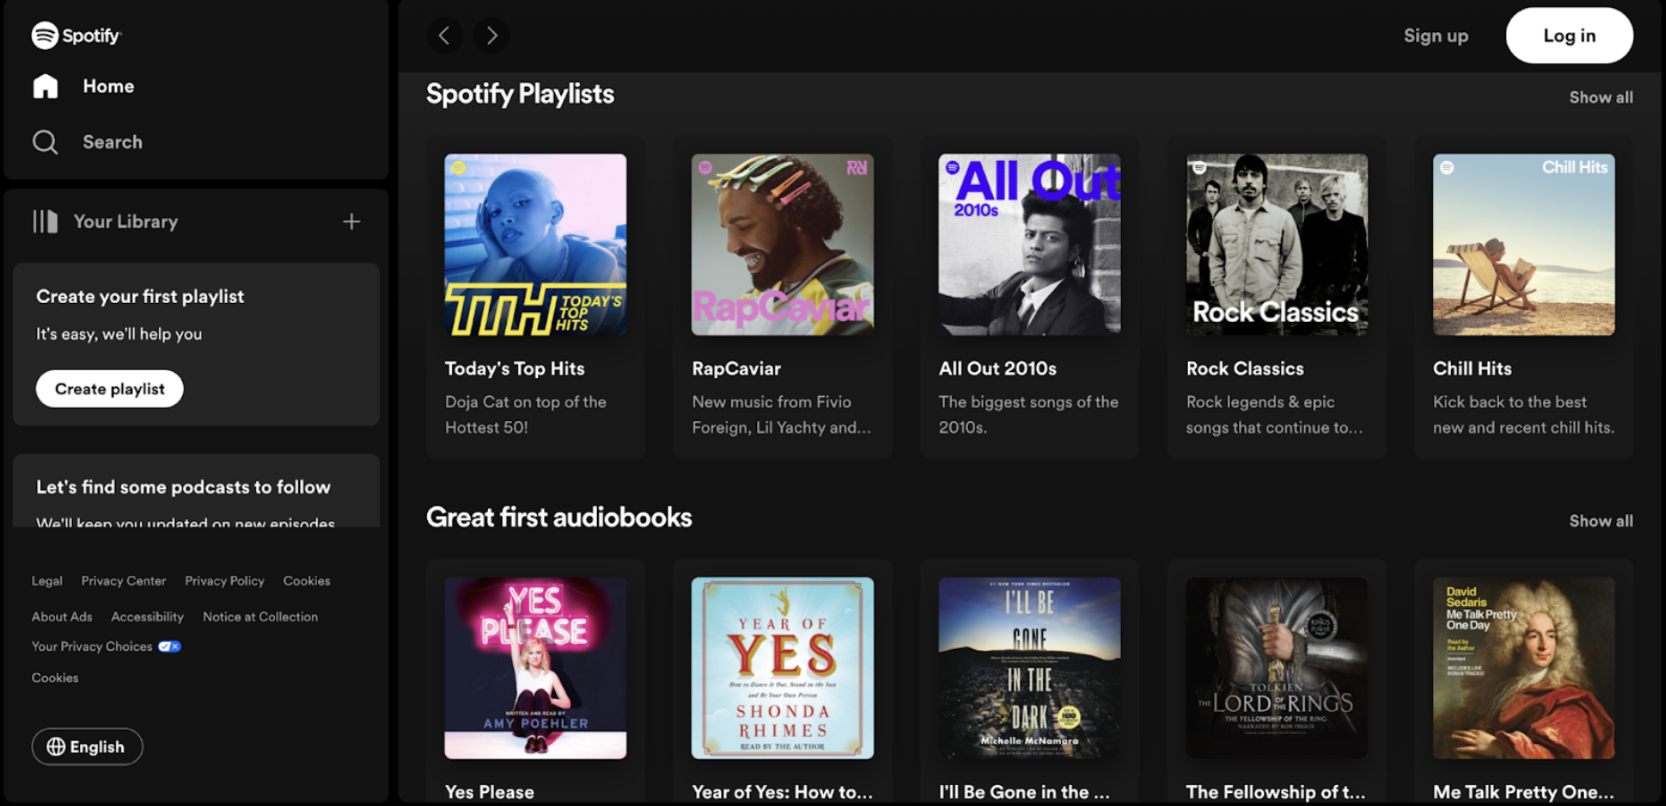Click the RapCaviar title text
Screen dimensions: 1666x806
(736, 368)
